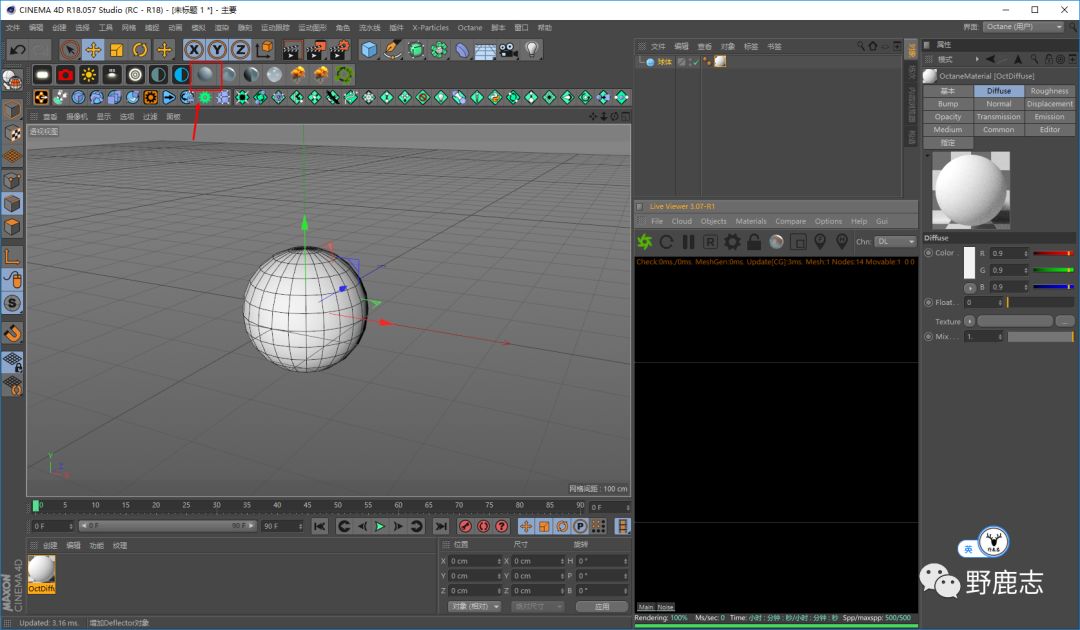
Task: Open the interface layout Octane dropdown
Action: coord(1024,27)
